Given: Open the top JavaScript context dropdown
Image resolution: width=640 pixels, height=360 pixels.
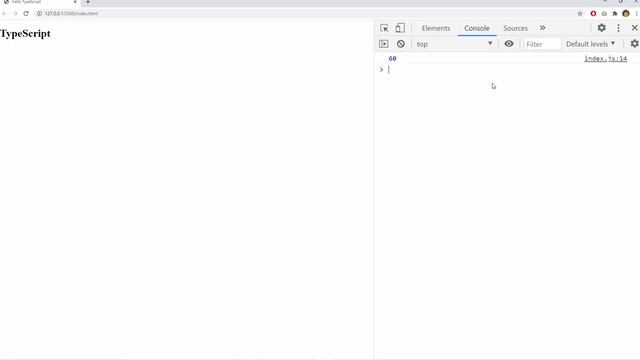Looking at the screenshot, I should (454, 44).
